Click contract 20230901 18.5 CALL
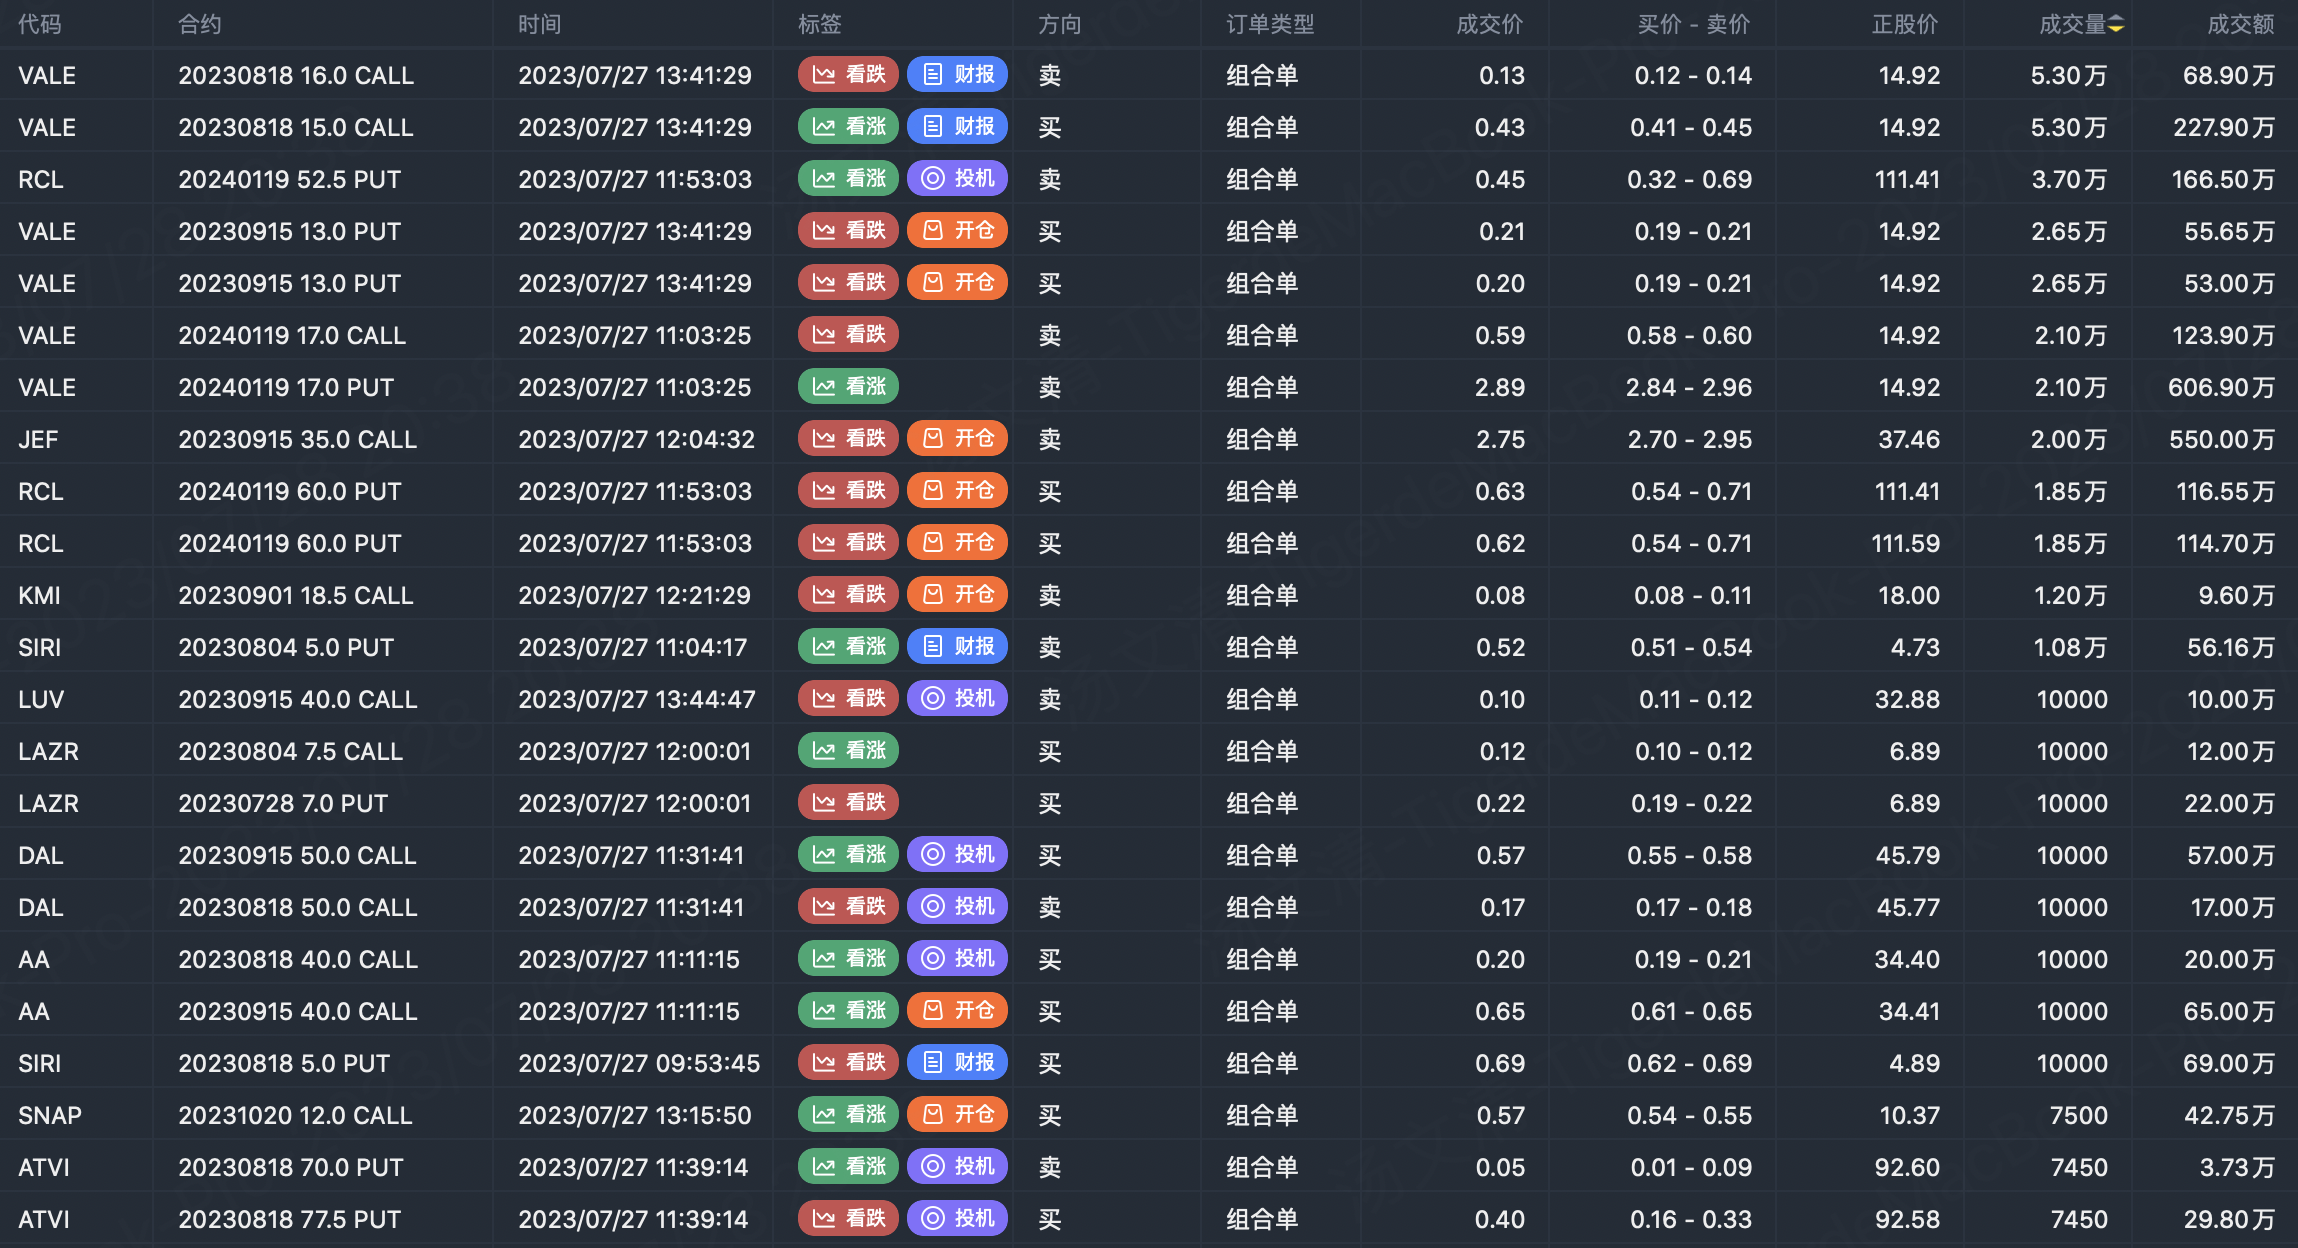 pos(296,596)
